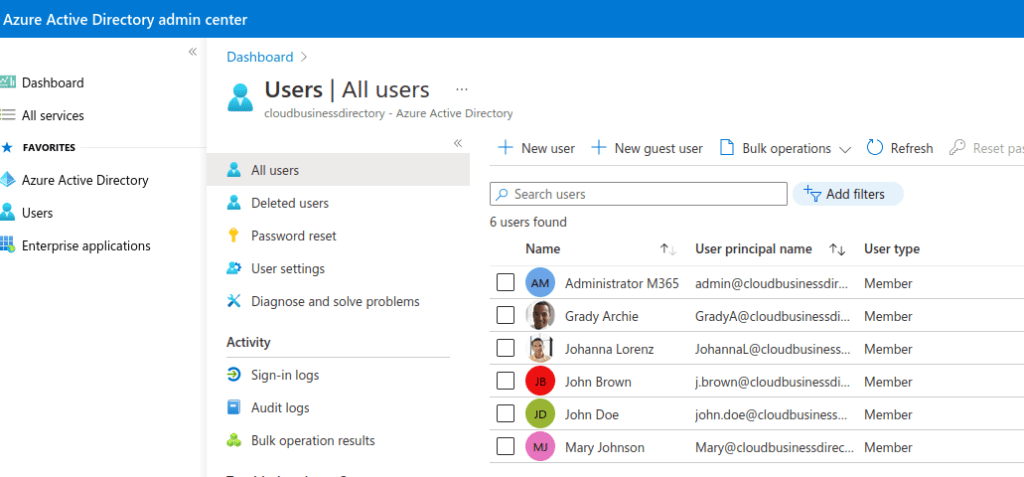Click the MJ avatar for Mary Johnson
1024x477 pixels.
click(540, 447)
